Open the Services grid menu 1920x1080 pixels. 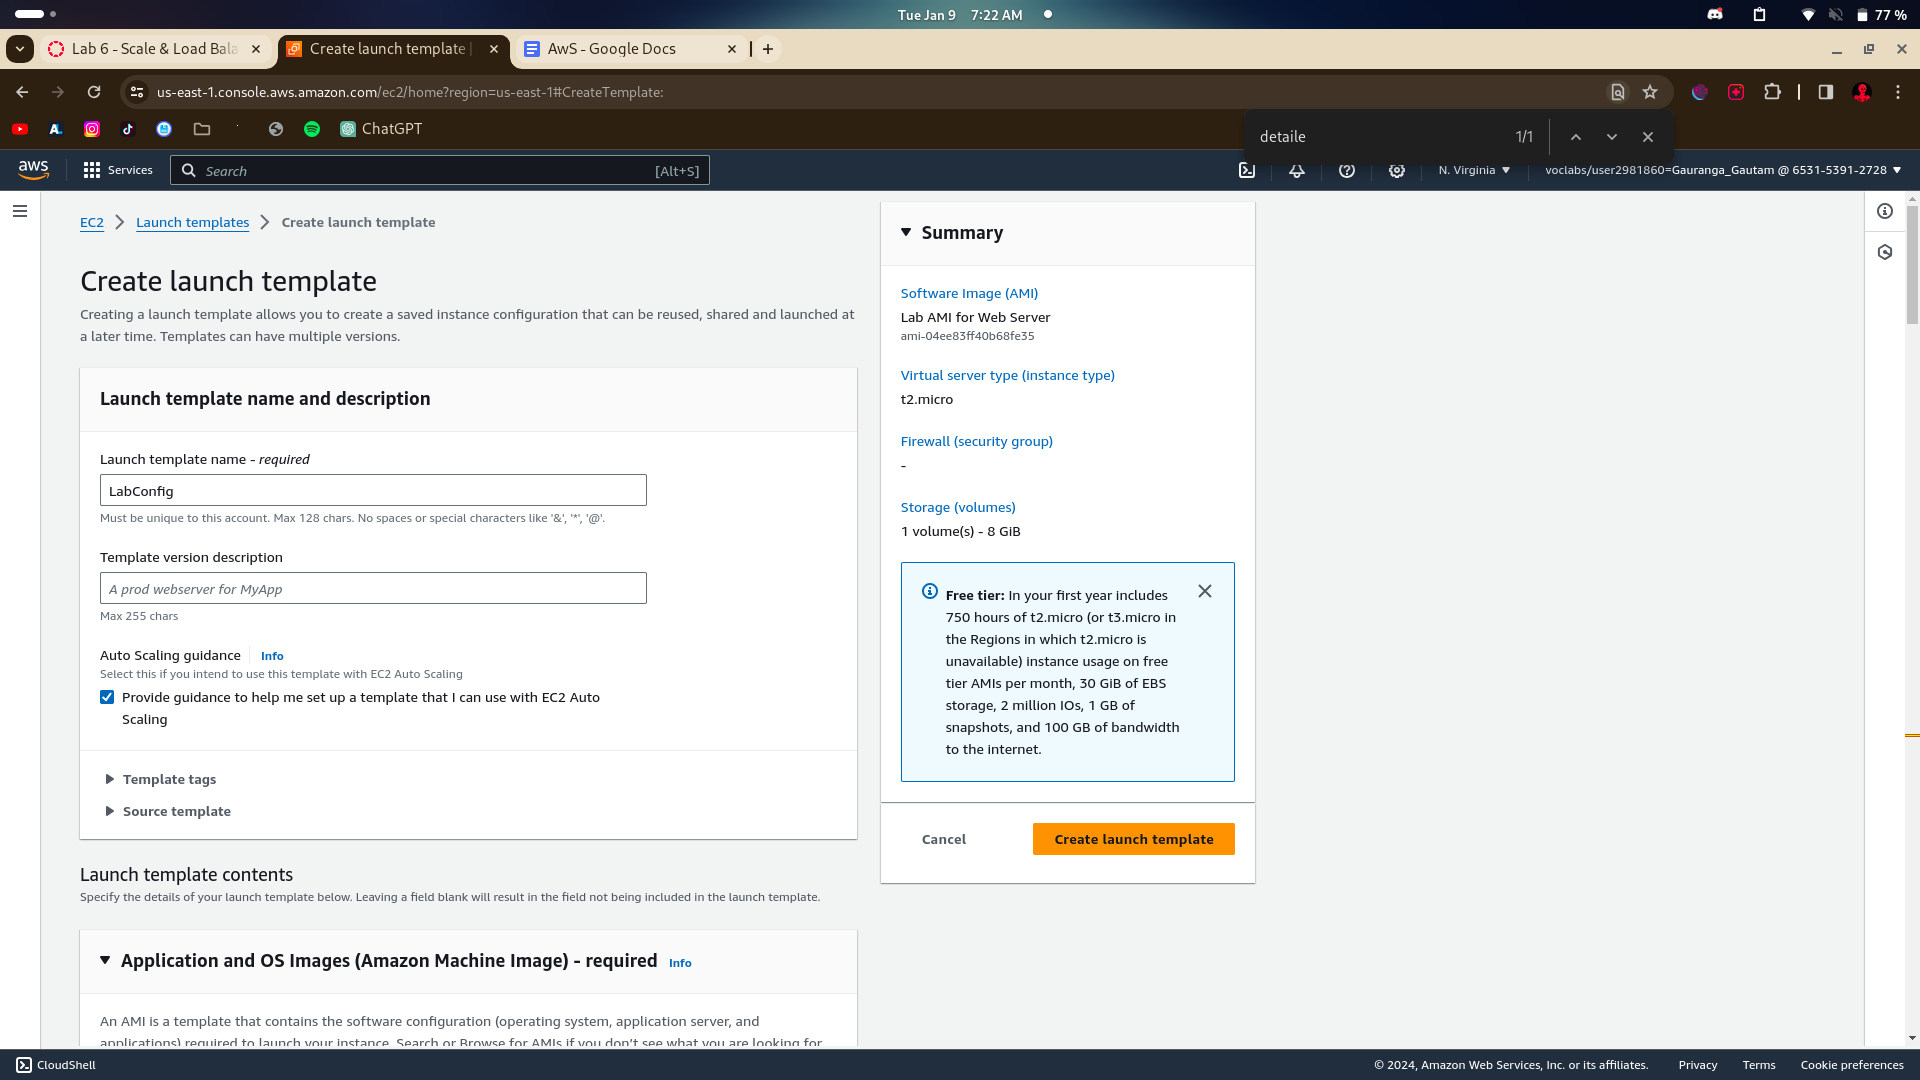click(x=117, y=170)
